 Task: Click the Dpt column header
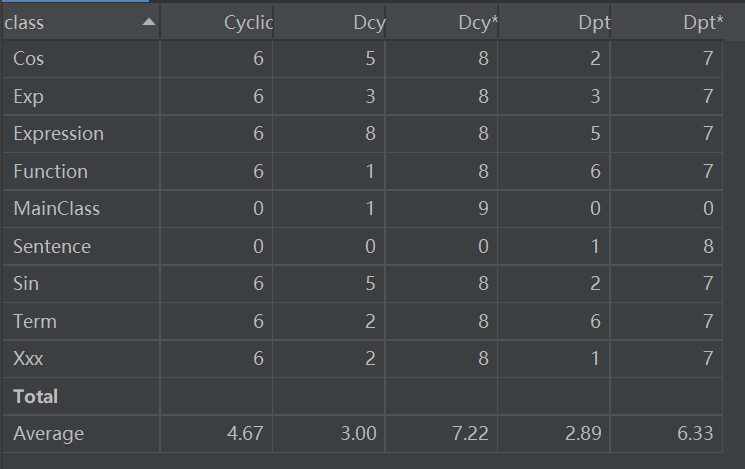[x=594, y=22]
